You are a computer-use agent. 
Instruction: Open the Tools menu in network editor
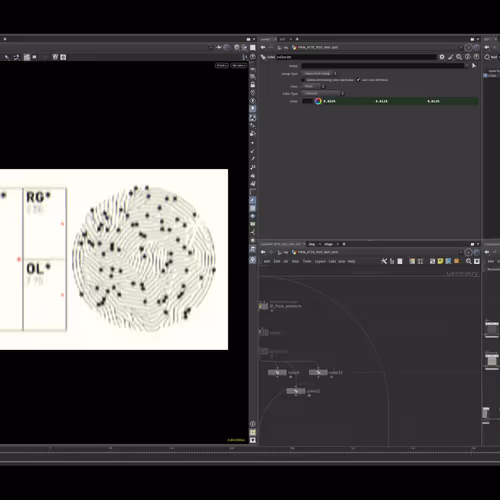pos(307,261)
